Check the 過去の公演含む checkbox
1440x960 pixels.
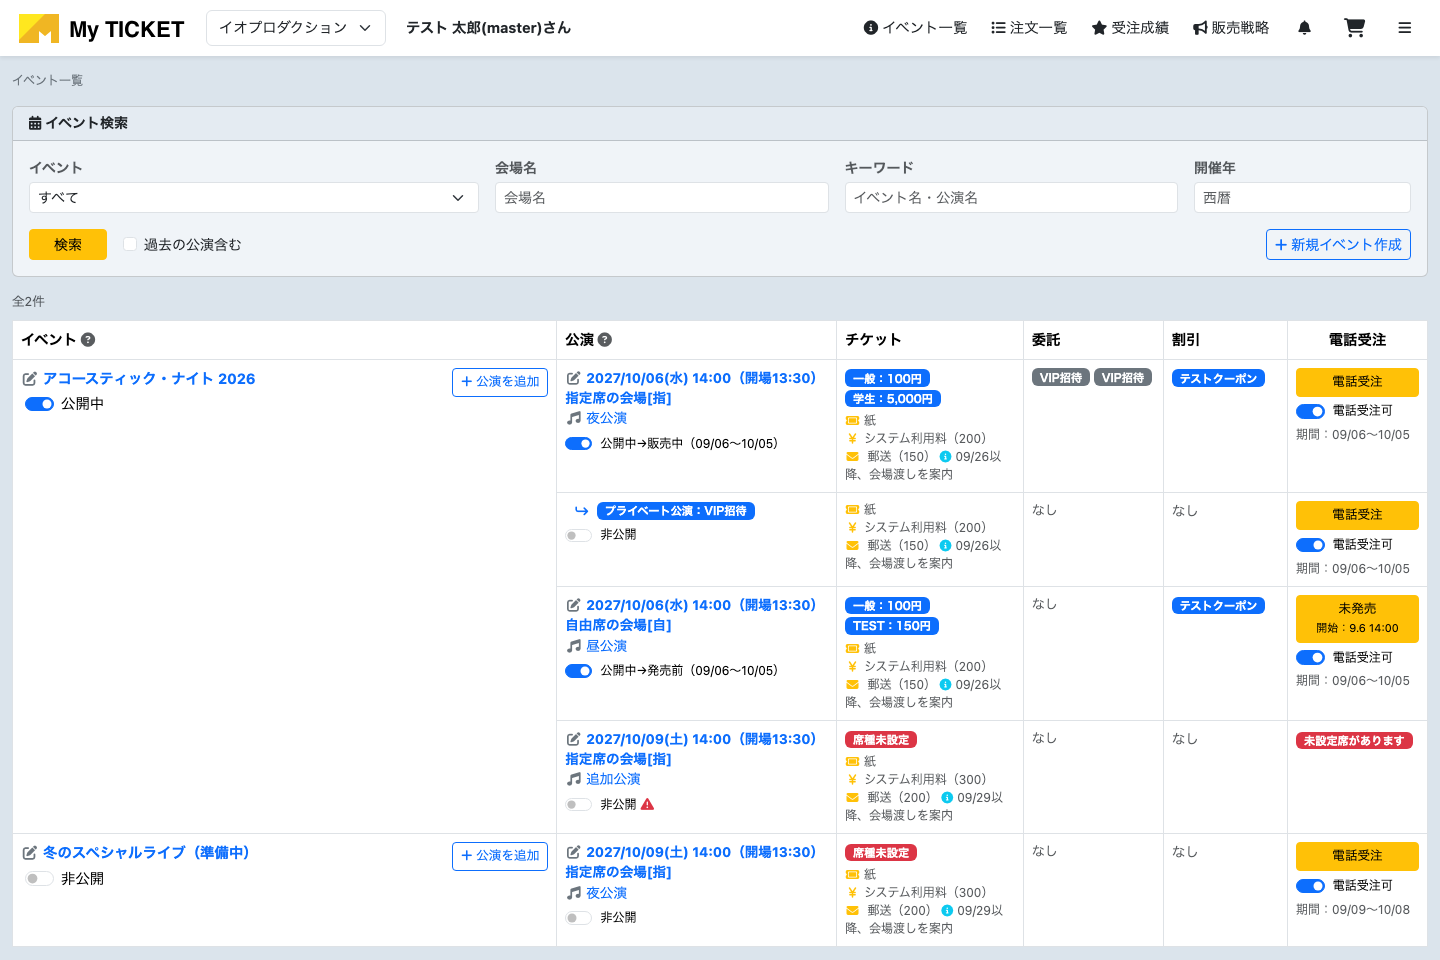pyautogui.click(x=130, y=244)
